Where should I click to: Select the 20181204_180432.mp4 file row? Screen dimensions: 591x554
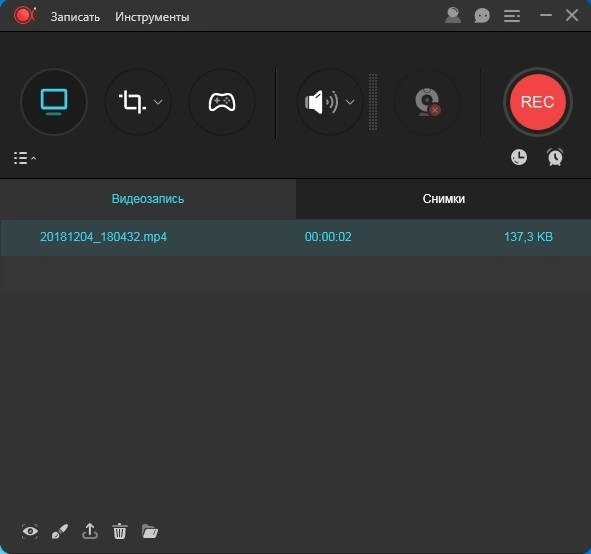click(x=296, y=237)
